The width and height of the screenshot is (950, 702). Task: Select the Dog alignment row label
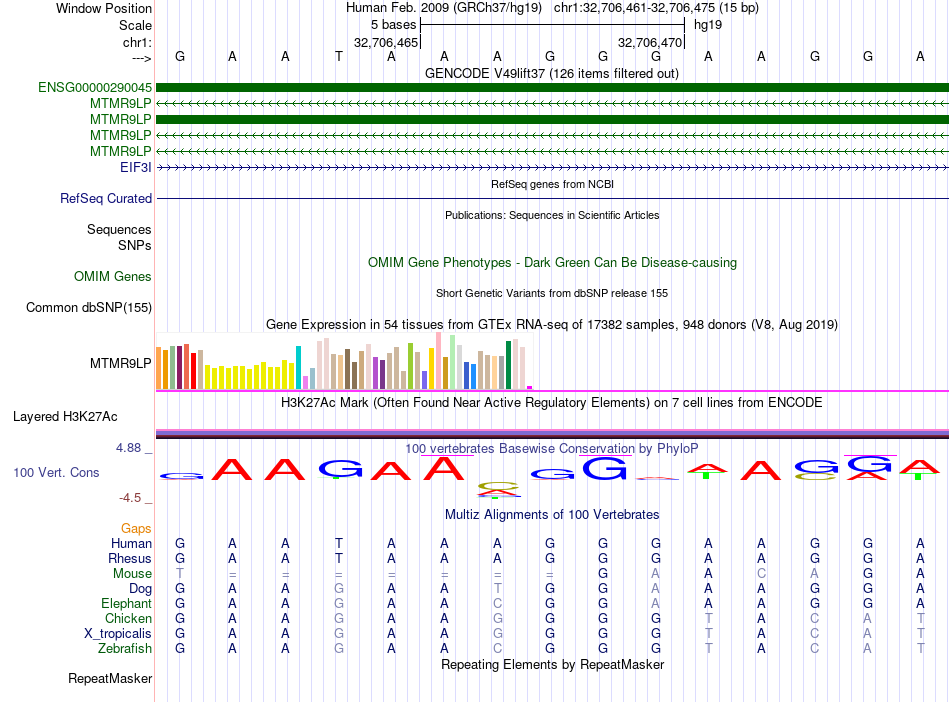140,588
